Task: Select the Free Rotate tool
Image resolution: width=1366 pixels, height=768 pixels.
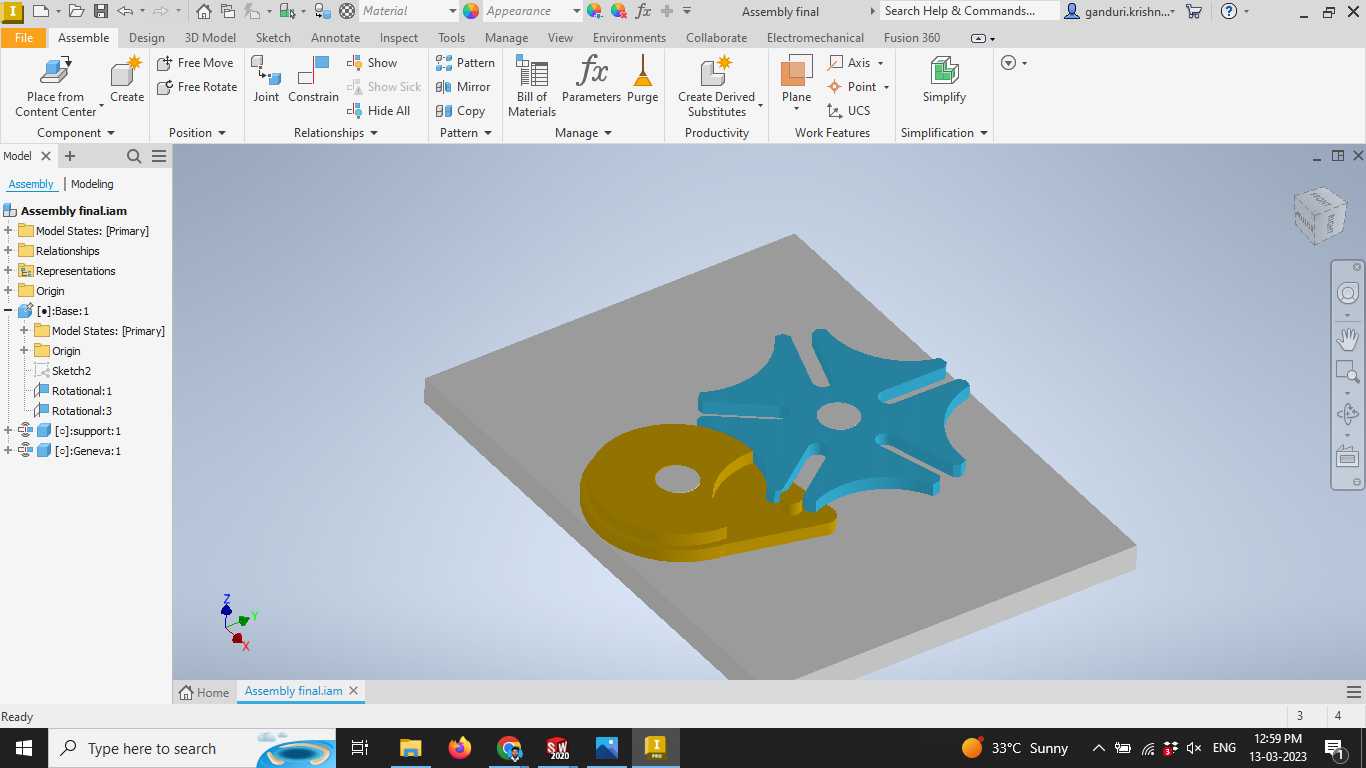Action: (197, 87)
